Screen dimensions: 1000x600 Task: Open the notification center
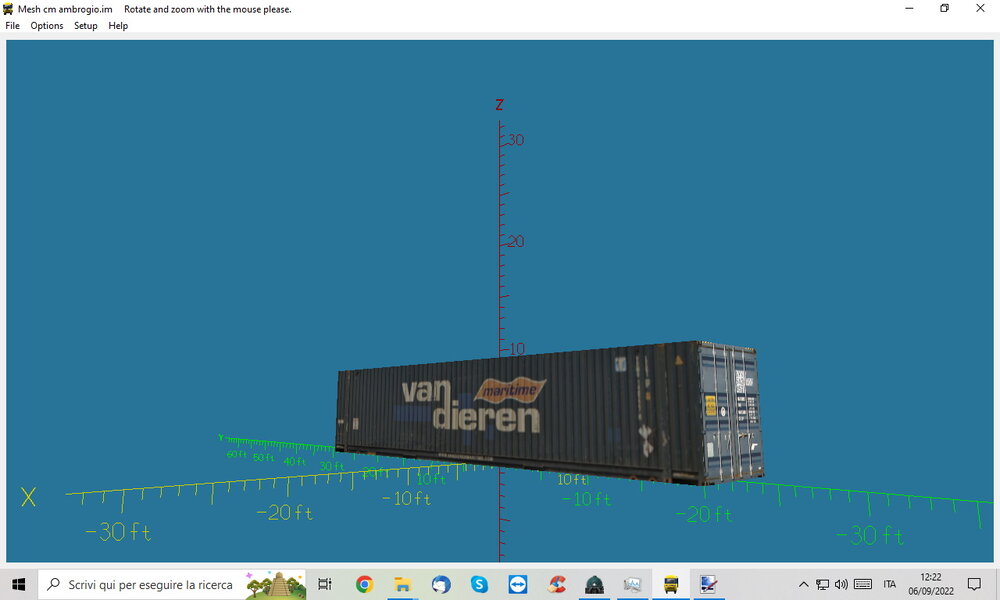click(x=974, y=584)
